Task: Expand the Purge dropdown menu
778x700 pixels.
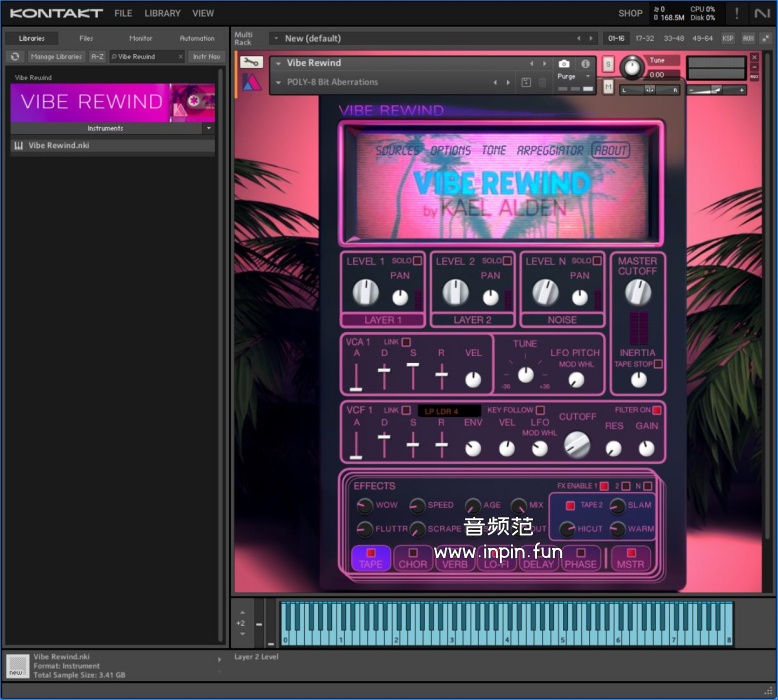Action: (x=587, y=77)
